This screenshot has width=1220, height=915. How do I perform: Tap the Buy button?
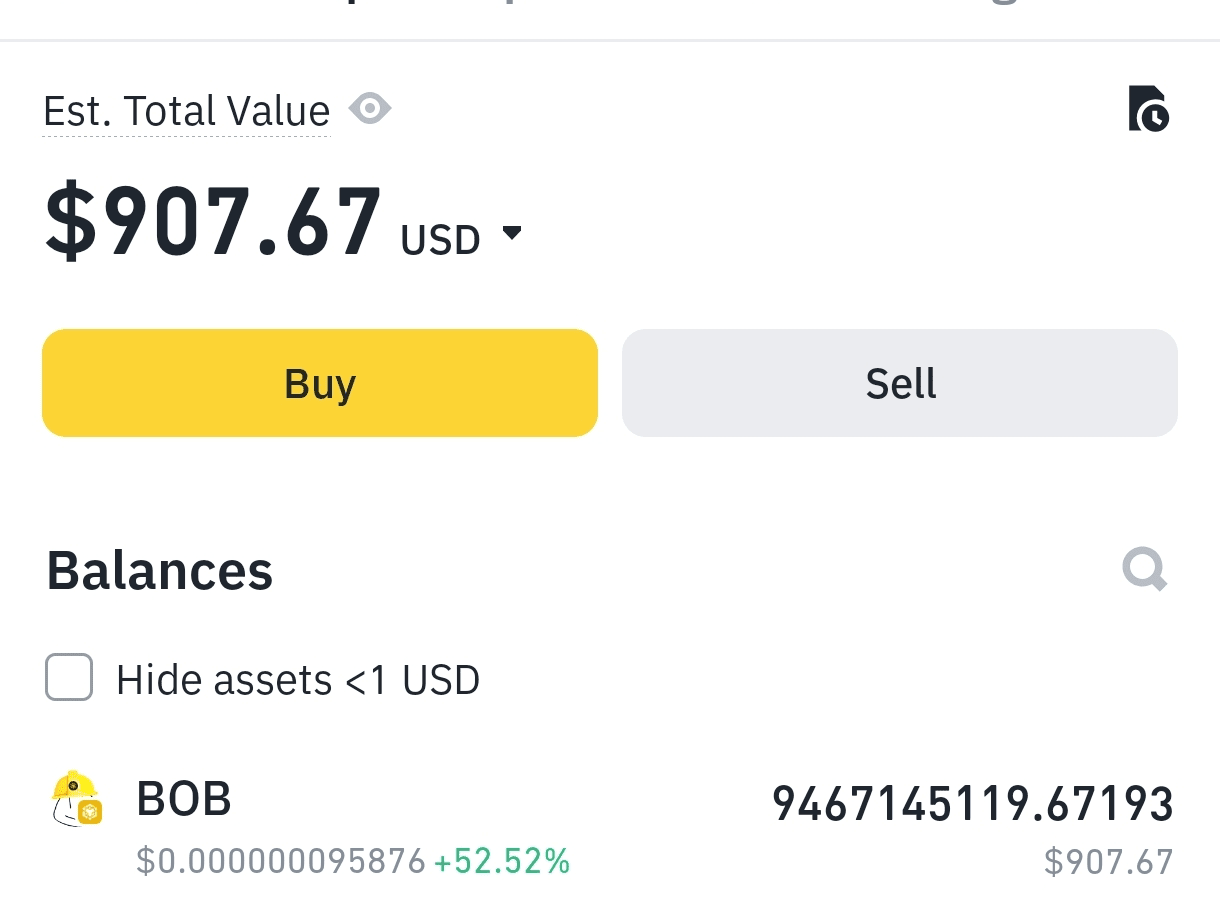(x=320, y=383)
